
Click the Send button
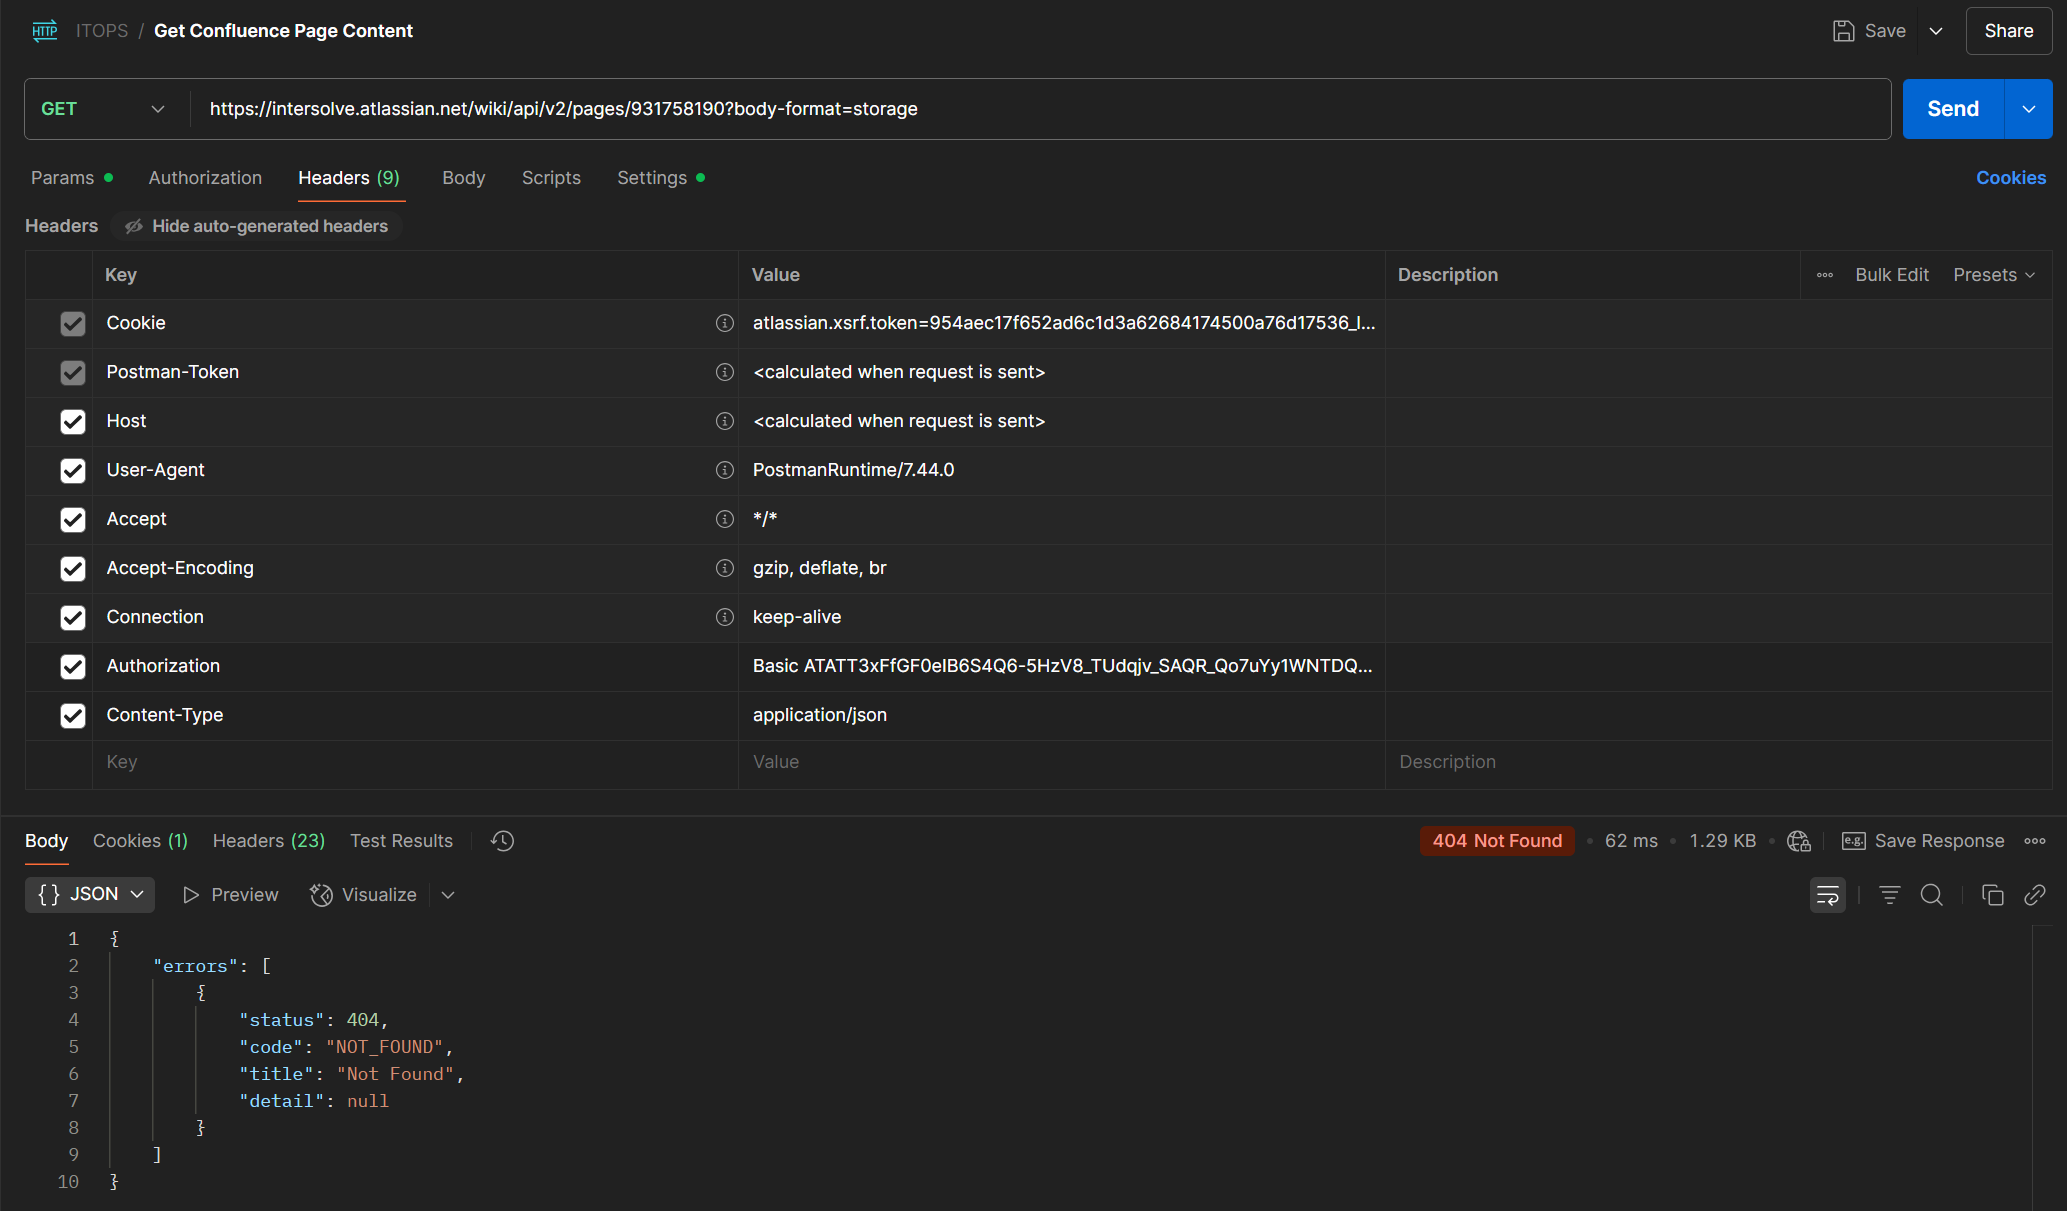click(x=1953, y=109)
